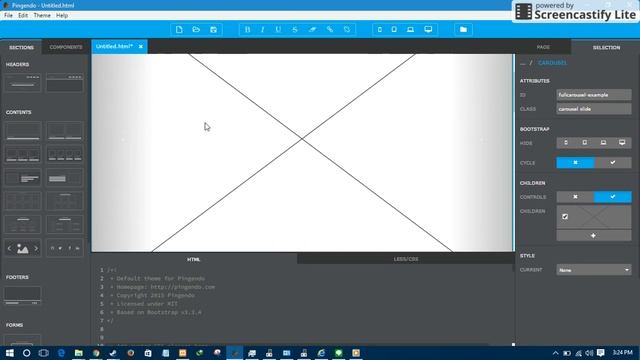Pick the first header section thumbnail
The width and height of the screenshot is (640, 360).
pyautogui.click(x=23, y=82)
